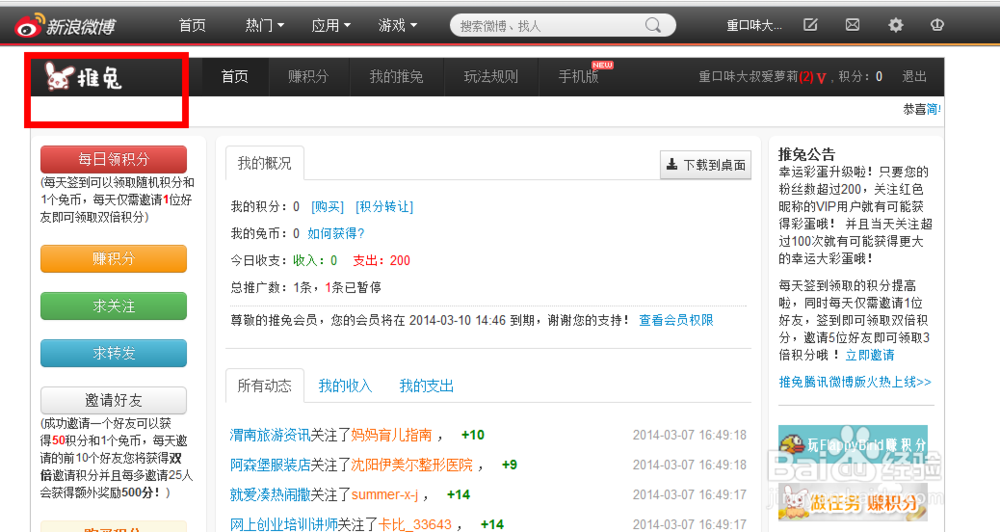
Task: Click the search magnifier icon
Action: 652,25
